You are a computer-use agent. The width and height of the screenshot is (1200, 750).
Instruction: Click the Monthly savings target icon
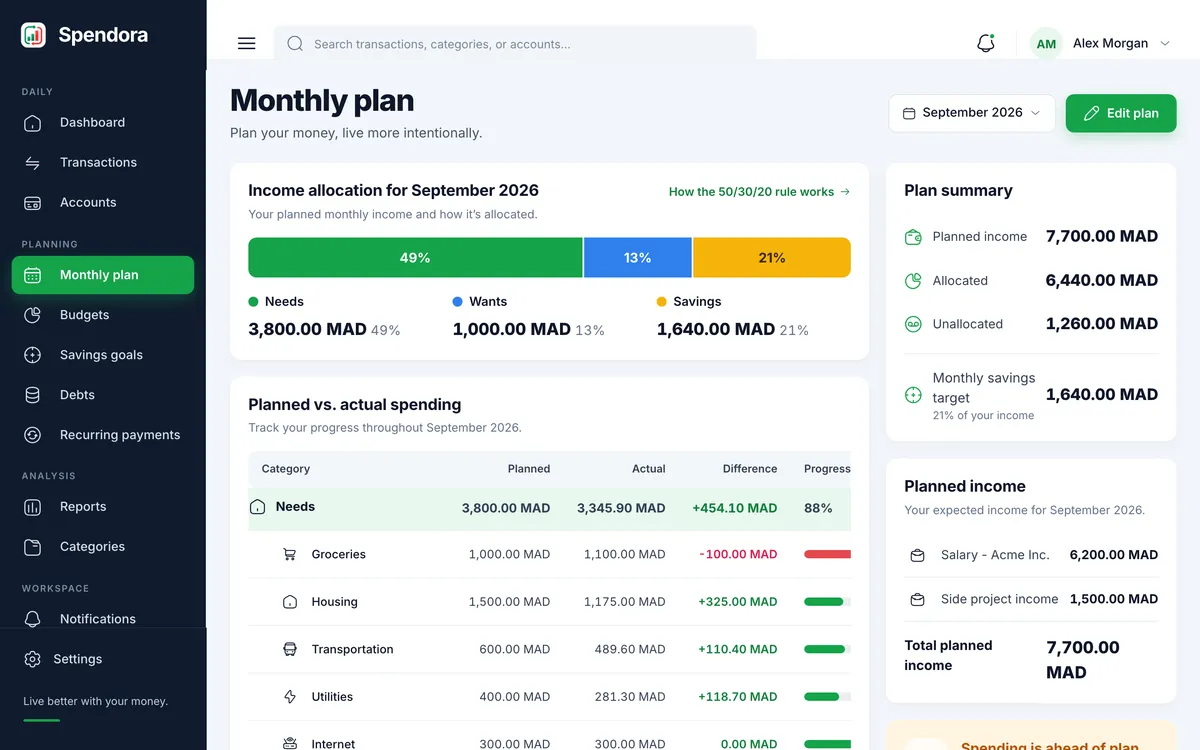tap(913, 395)
